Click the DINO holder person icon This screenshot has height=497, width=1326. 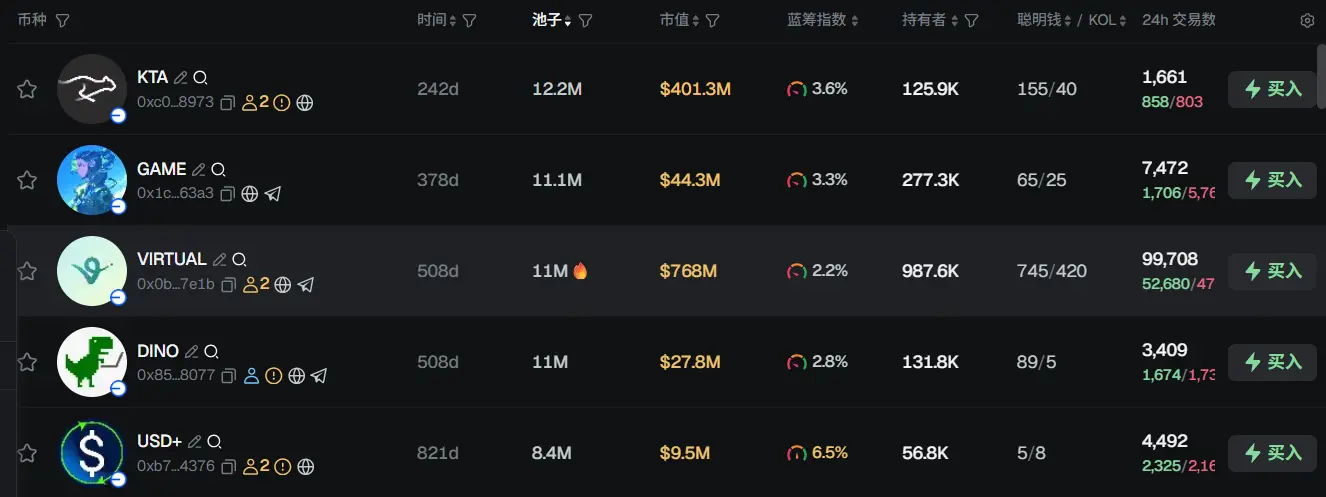(x=251, y=376)
